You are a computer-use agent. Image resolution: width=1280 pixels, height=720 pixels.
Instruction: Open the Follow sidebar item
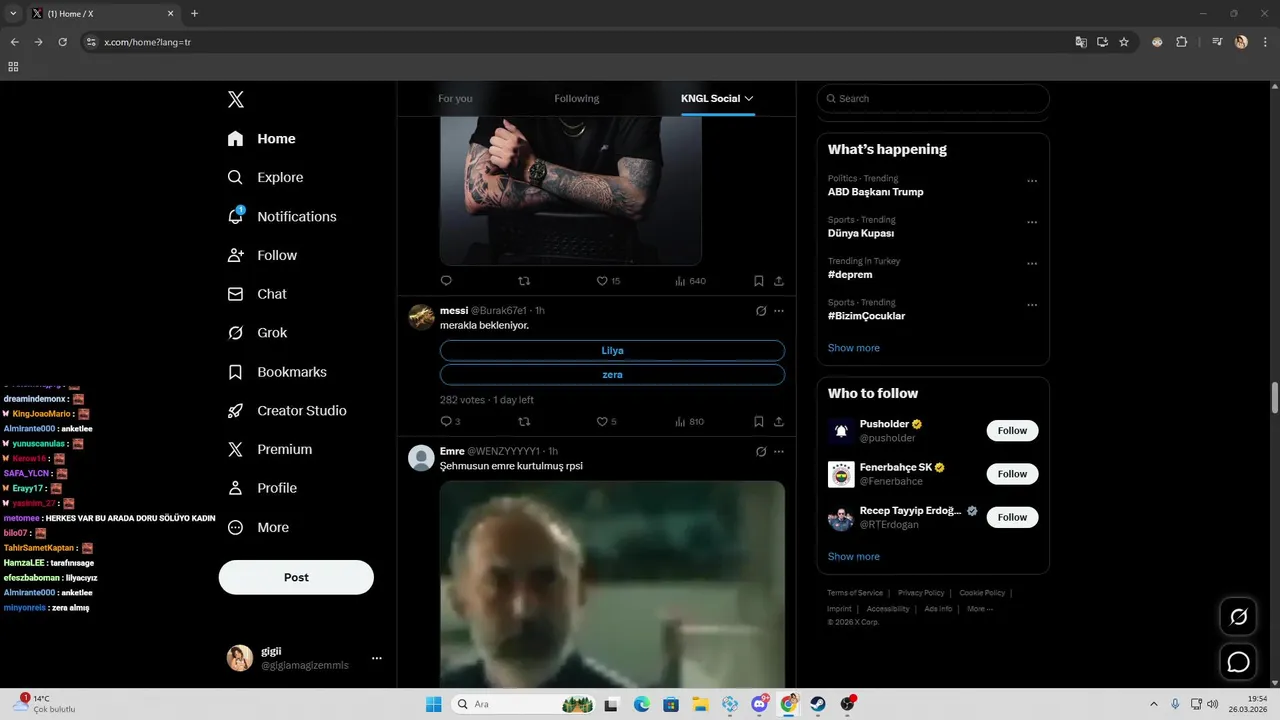(262, 255)
